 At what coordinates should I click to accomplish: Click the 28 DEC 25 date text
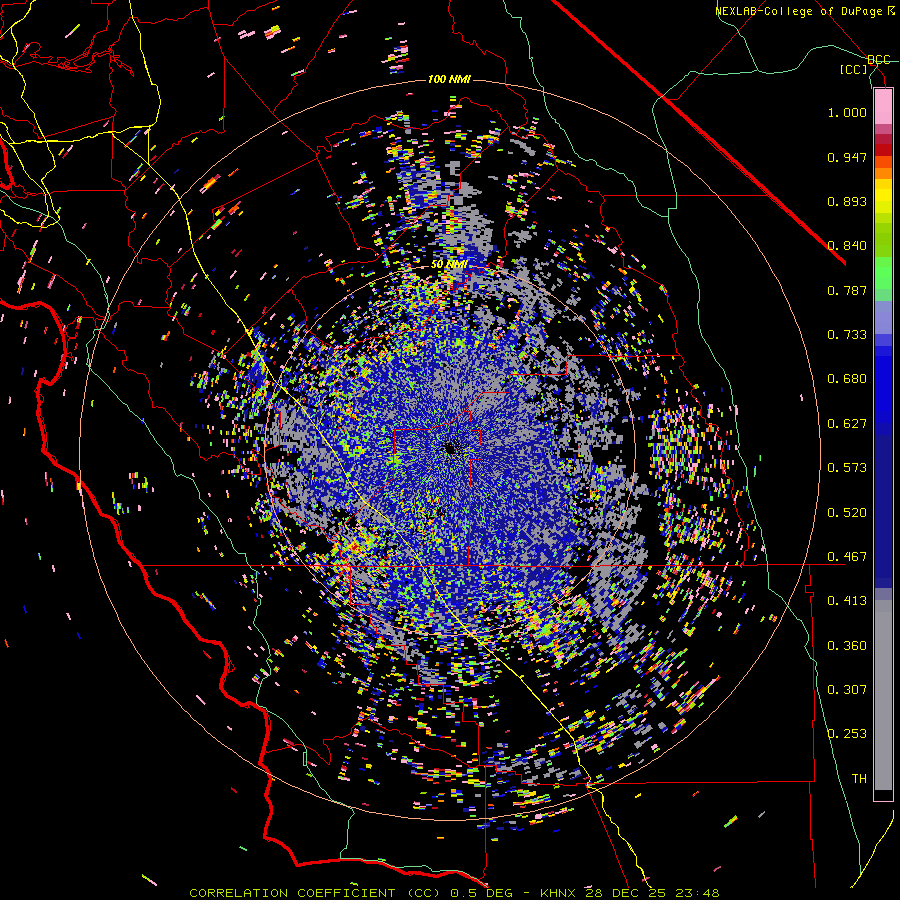coord(624,893)
